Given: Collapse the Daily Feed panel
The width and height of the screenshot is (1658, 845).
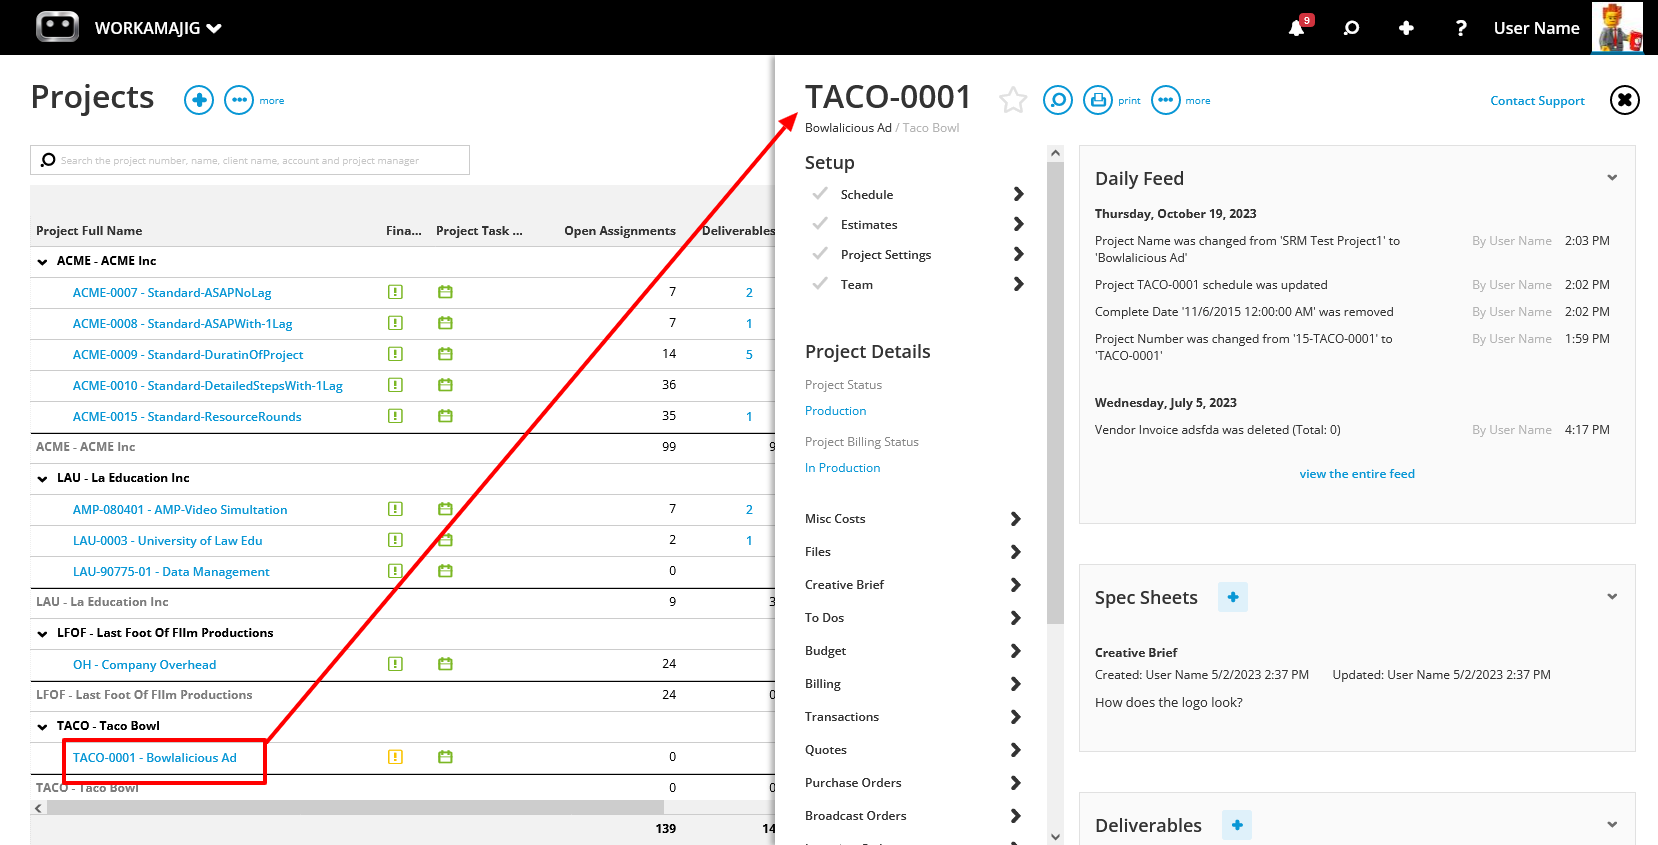Looking at the screenshot, I should coord(1612,178).
